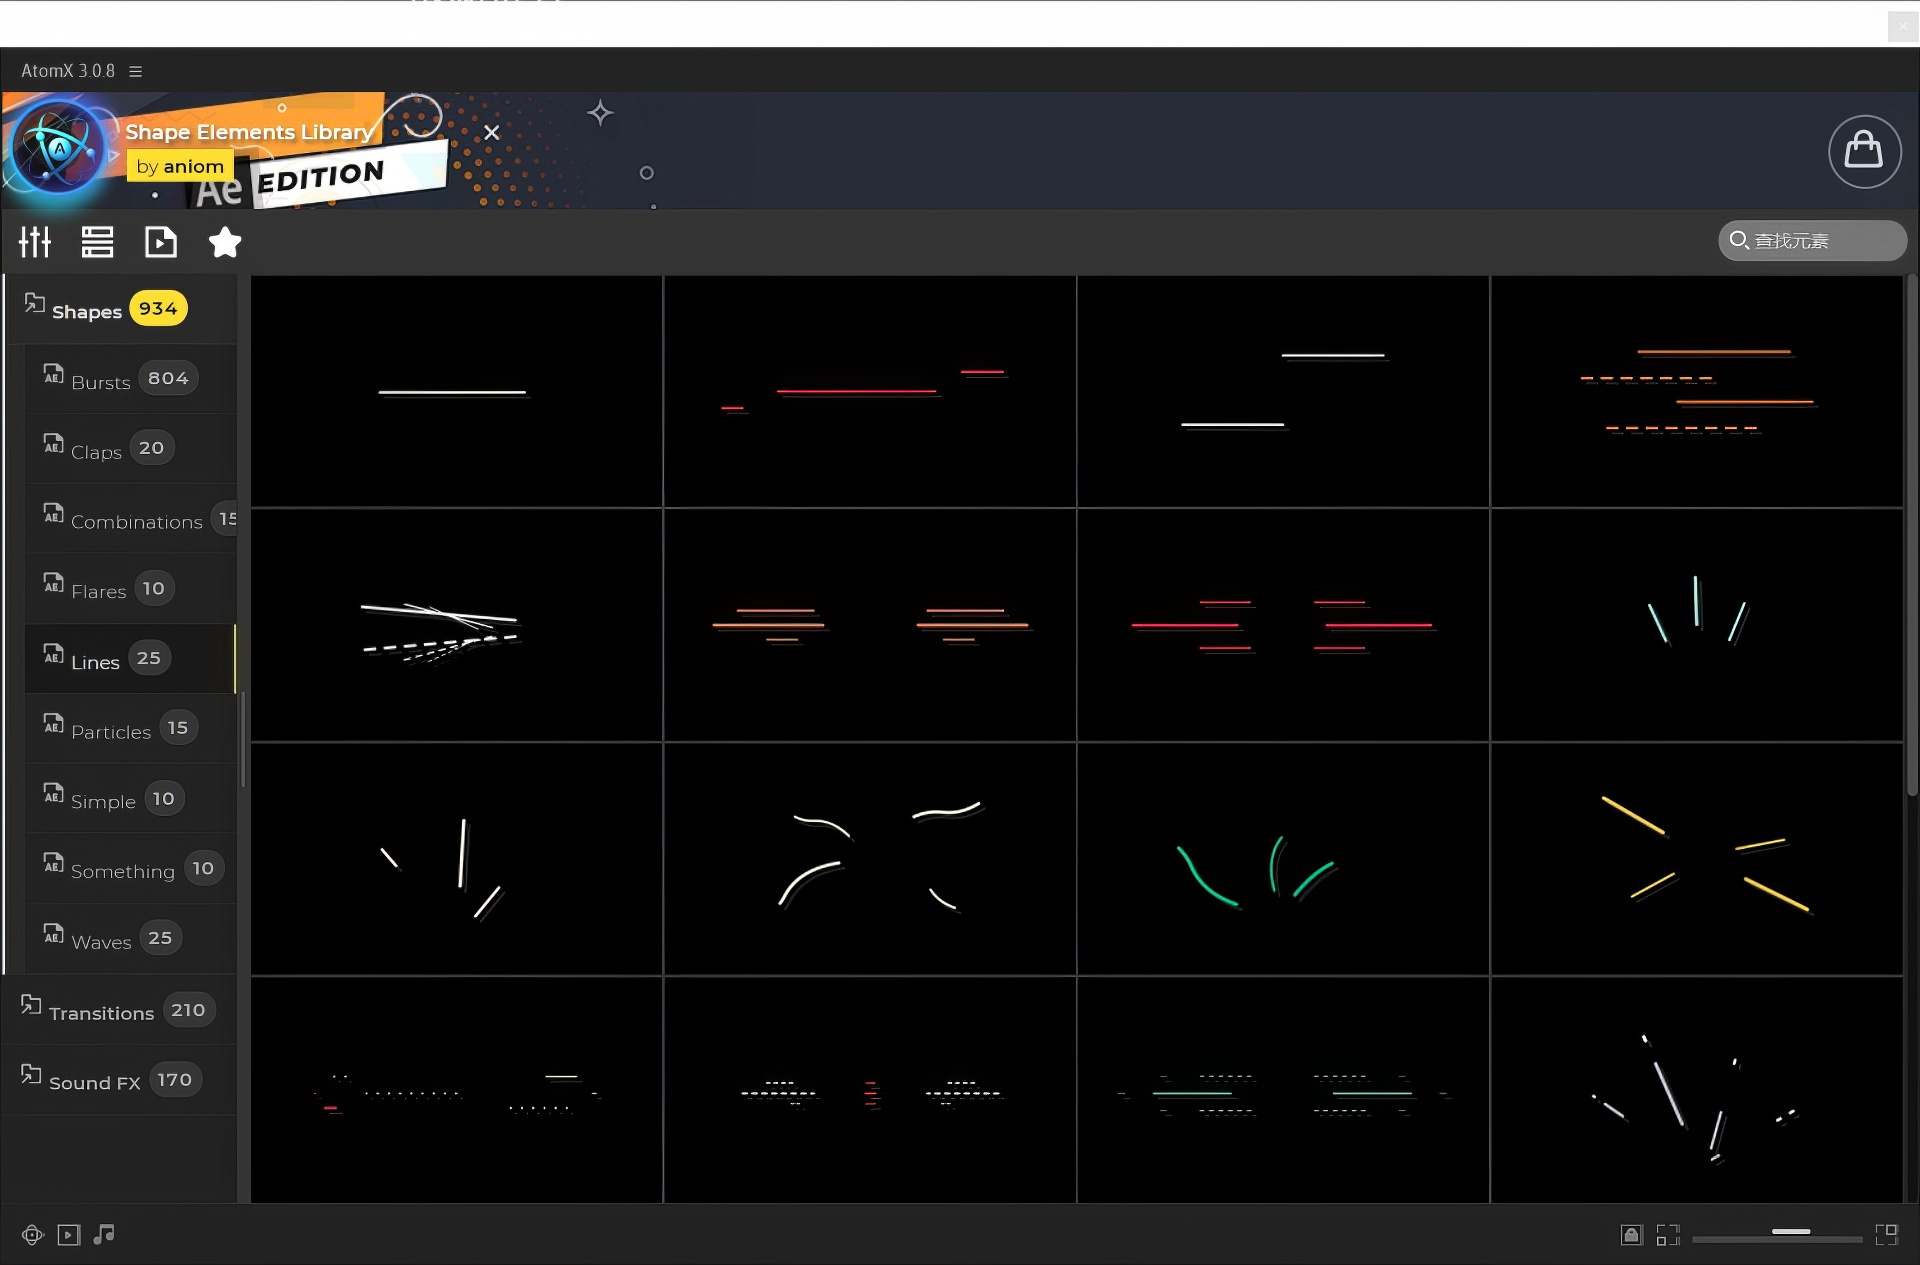This screenshot has width=1920, height=1265.
Task: Open the Waves 25 subcategory
Action: 130,939
